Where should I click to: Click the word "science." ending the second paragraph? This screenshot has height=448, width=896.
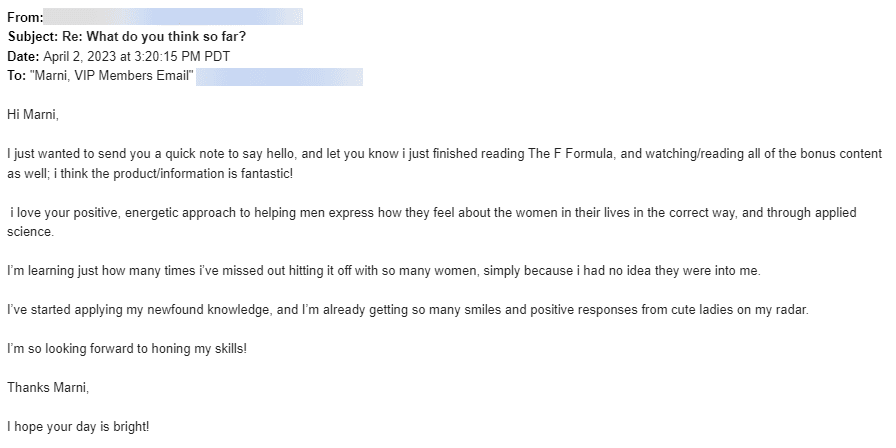[30, 232]
